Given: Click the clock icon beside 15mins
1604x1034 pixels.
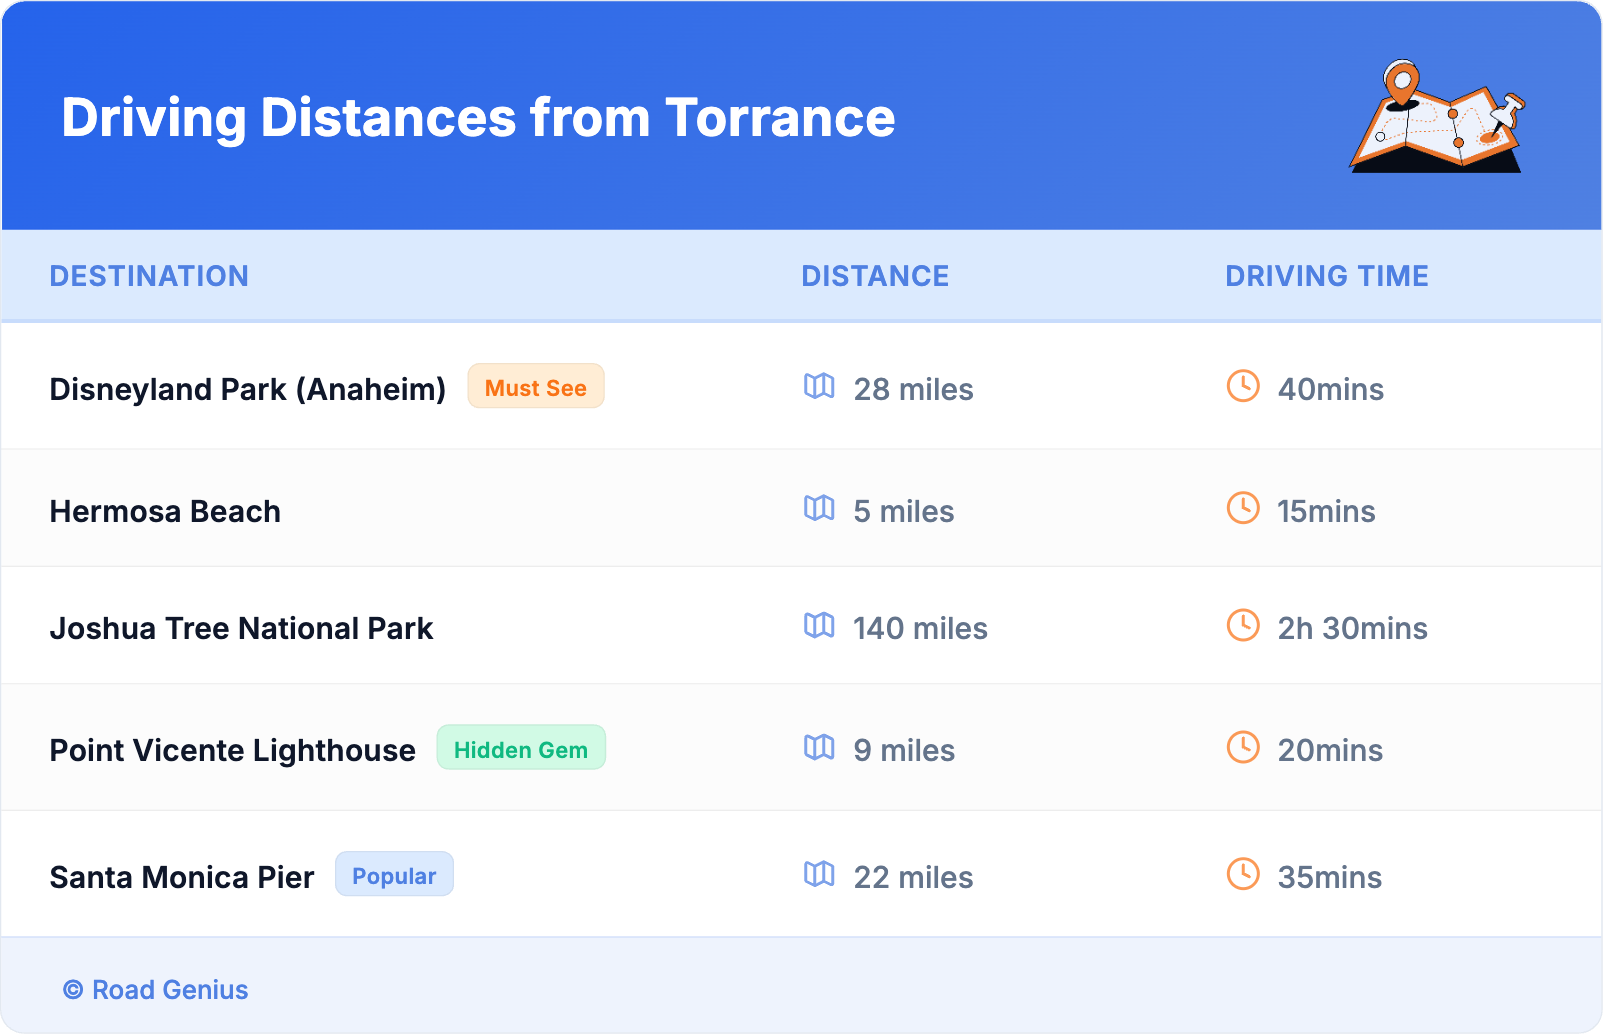Looking at the screenshot, I should click(x=1243, y=510).
